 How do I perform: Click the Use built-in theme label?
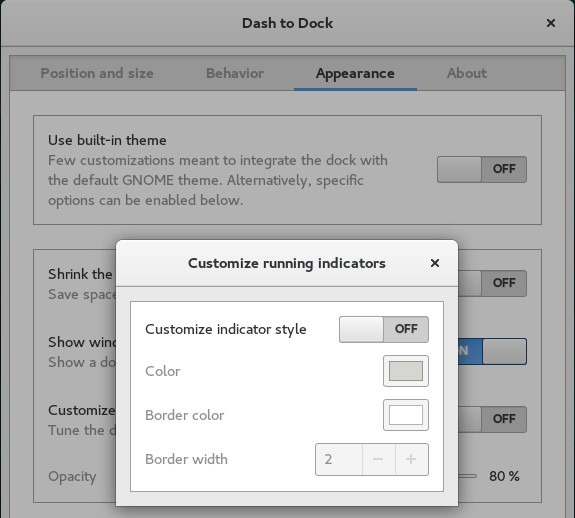click(107, 140)
